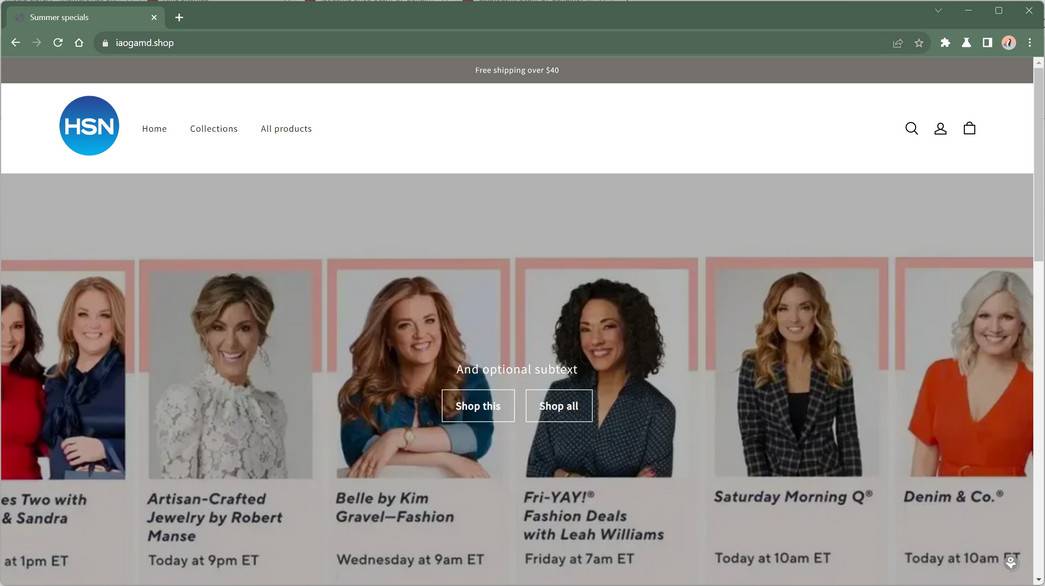Screen dimensions: 1045x586
Task: Click Artisan-Crafted Jewelry by Robert Manse photo
Action: click(231, 375)
